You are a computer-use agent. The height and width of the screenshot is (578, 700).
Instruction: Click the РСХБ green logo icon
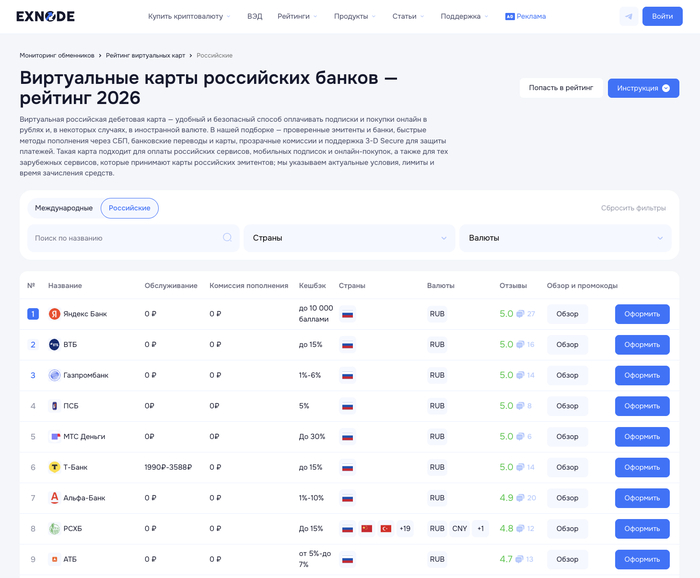[55, 529]
